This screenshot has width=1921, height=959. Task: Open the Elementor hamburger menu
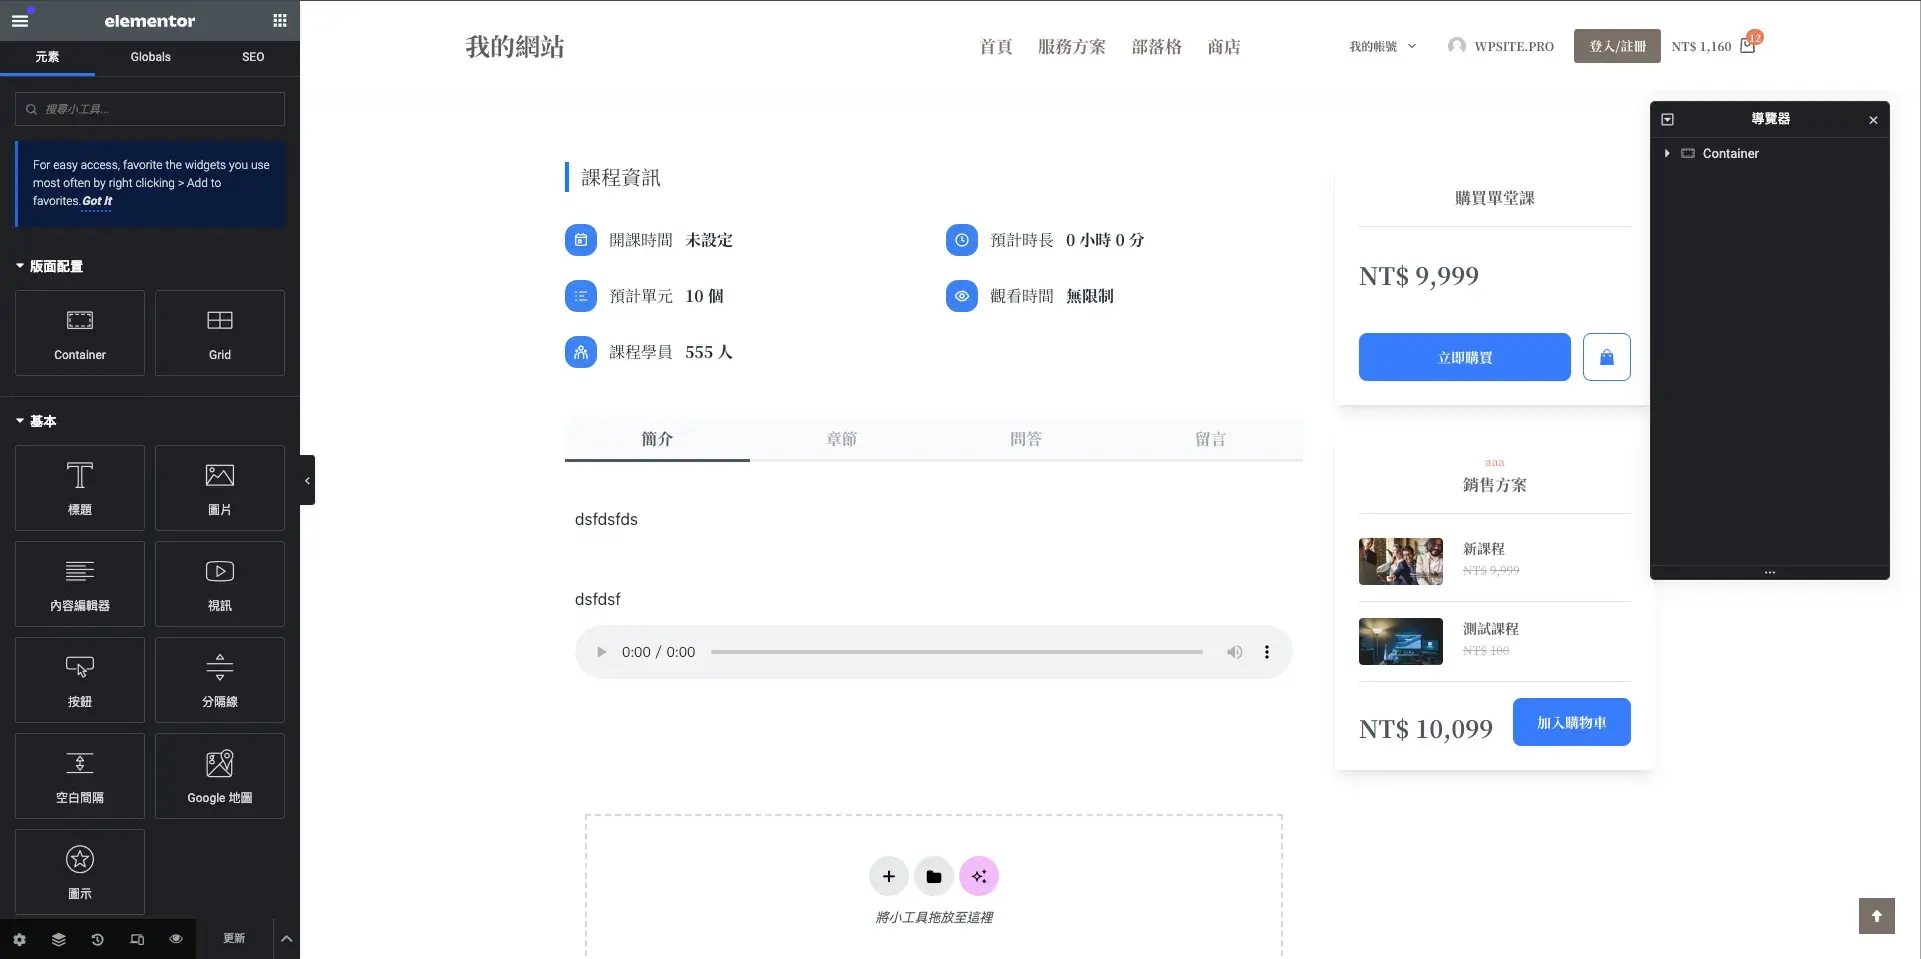tap(20, 20)
